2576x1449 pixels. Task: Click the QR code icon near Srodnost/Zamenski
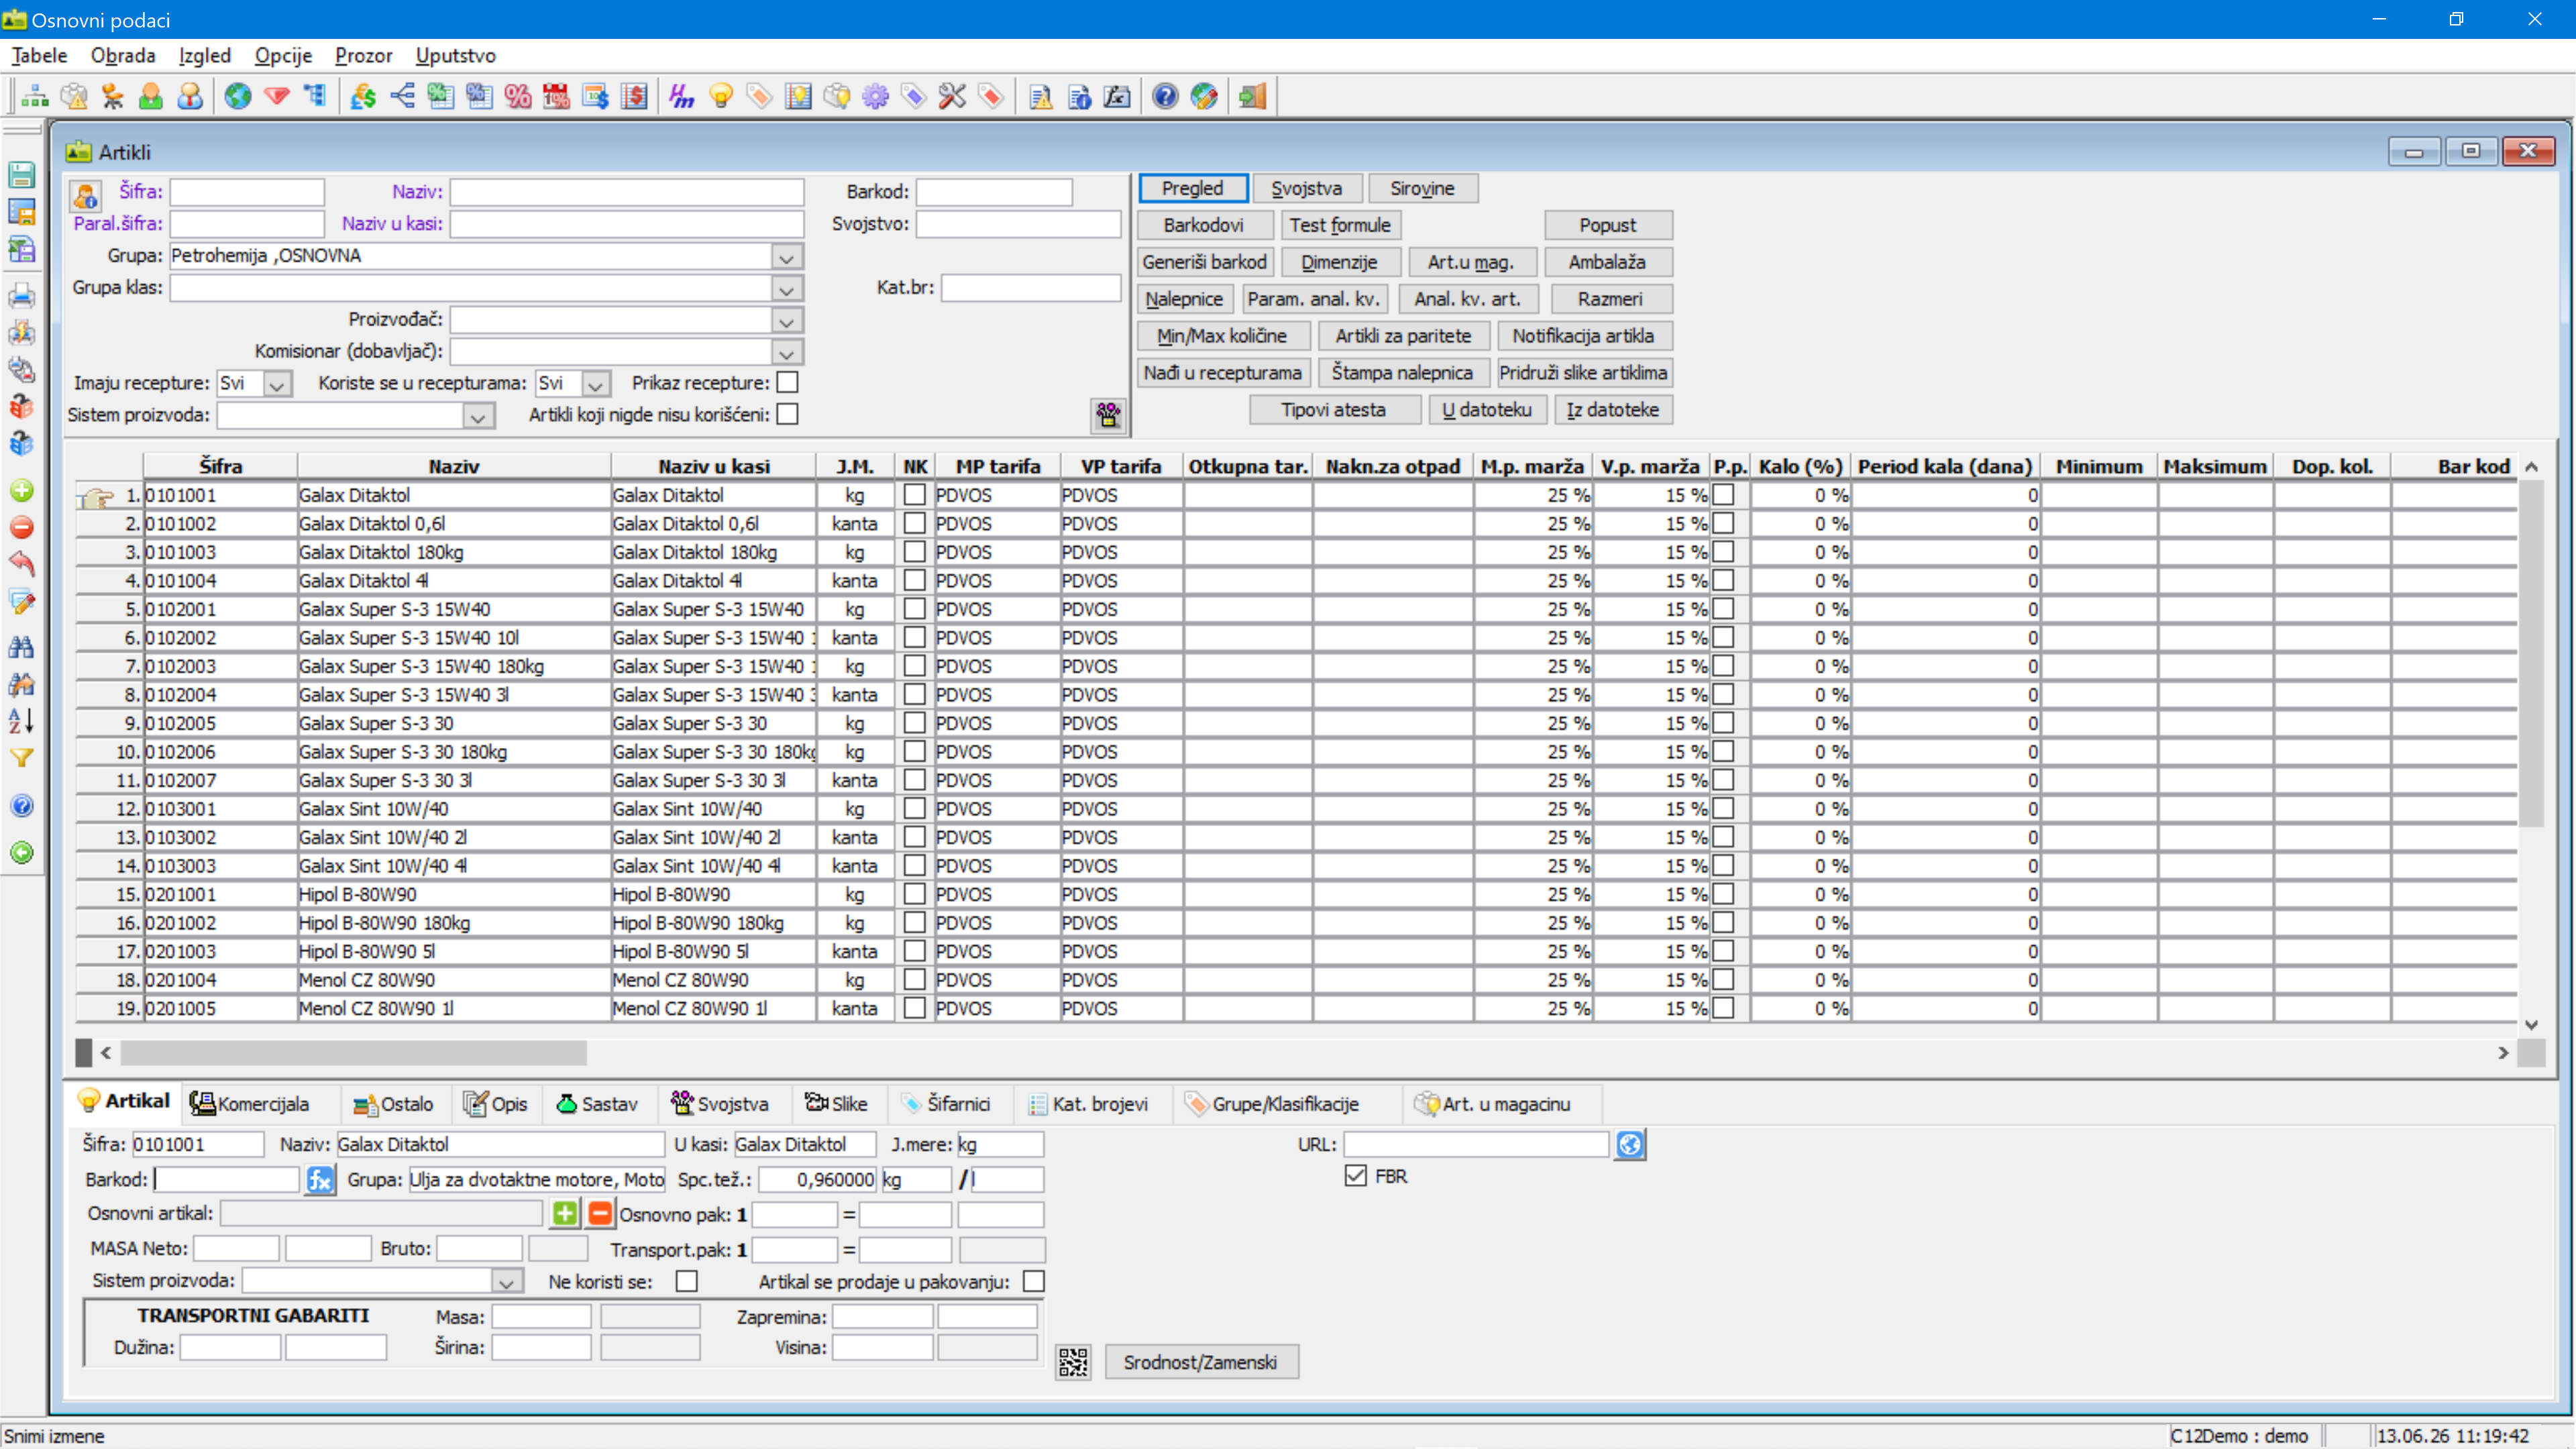click(x=1073, y=1362)
